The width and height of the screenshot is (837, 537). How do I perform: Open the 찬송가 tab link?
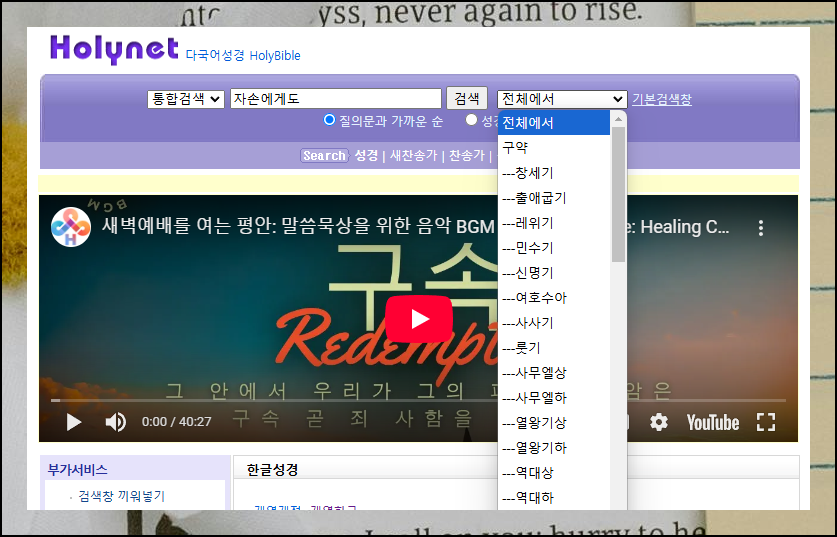coord(467,155)
